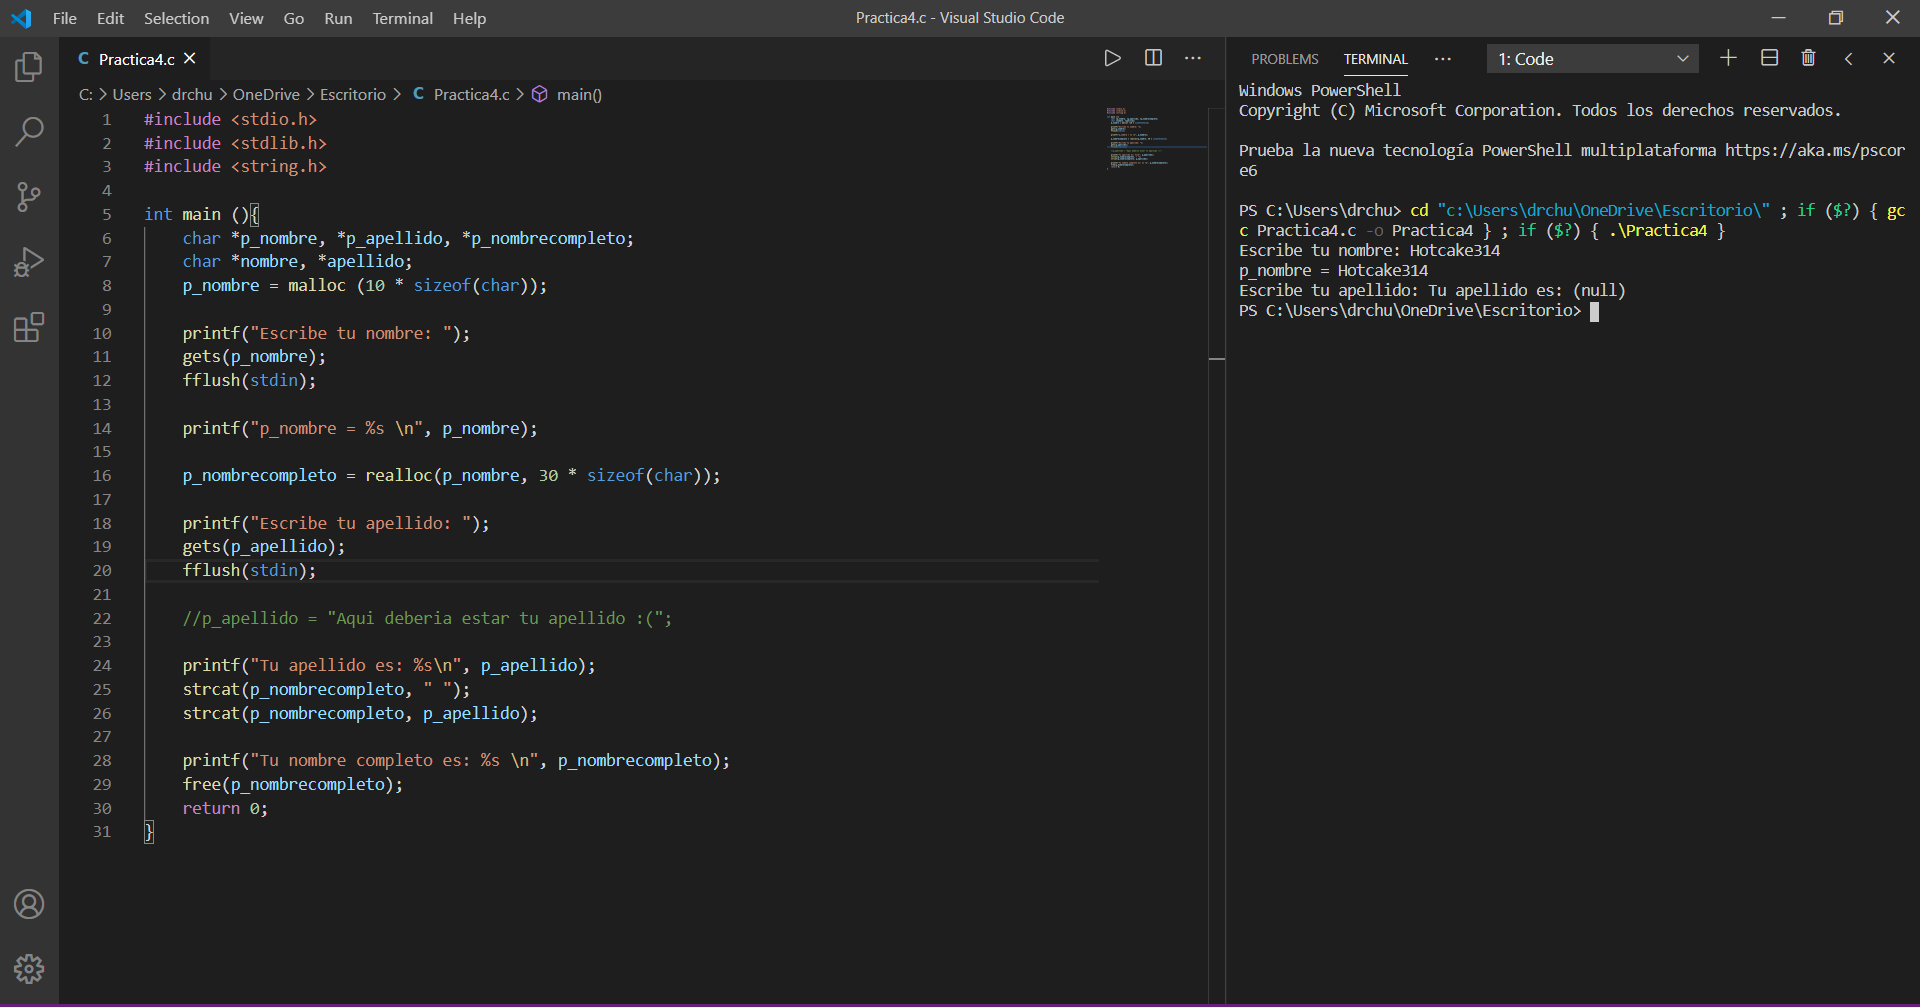Click 'int main ()' declaration line

pyautogui.click(x=202, y=214)
